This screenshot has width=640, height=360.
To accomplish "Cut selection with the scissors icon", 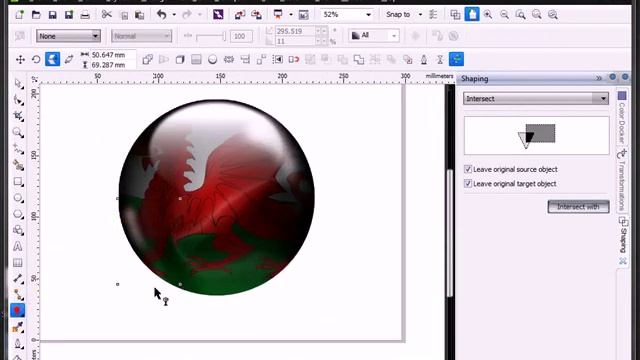I will 107,15.
